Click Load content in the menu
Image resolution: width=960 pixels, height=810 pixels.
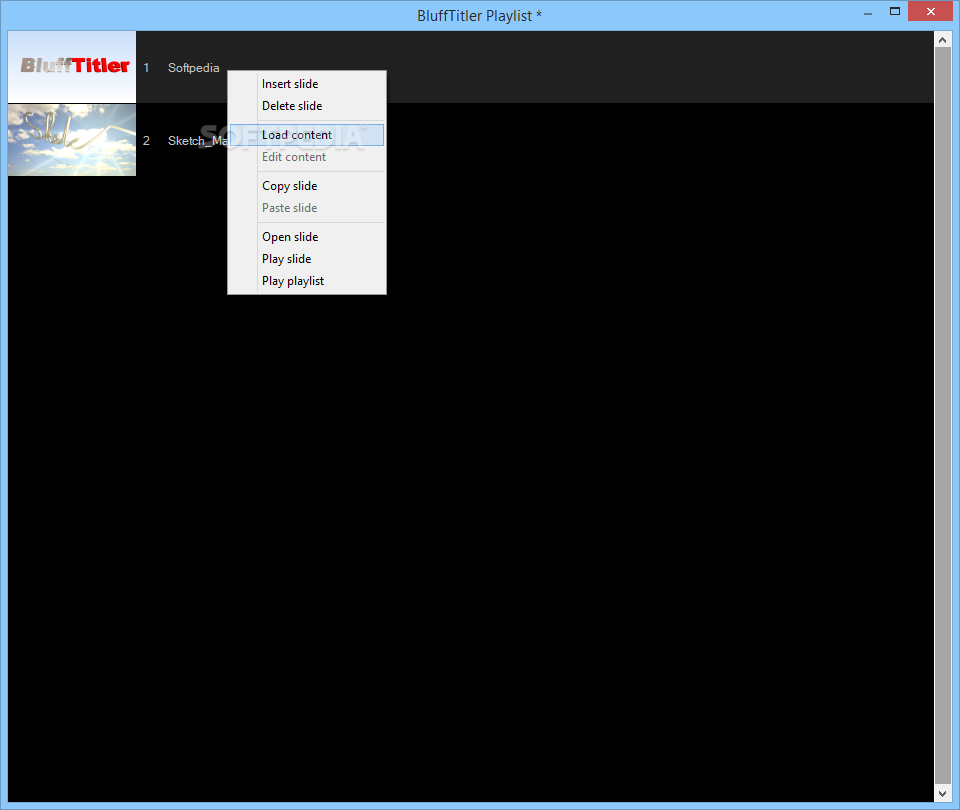[x=307, y=135]
